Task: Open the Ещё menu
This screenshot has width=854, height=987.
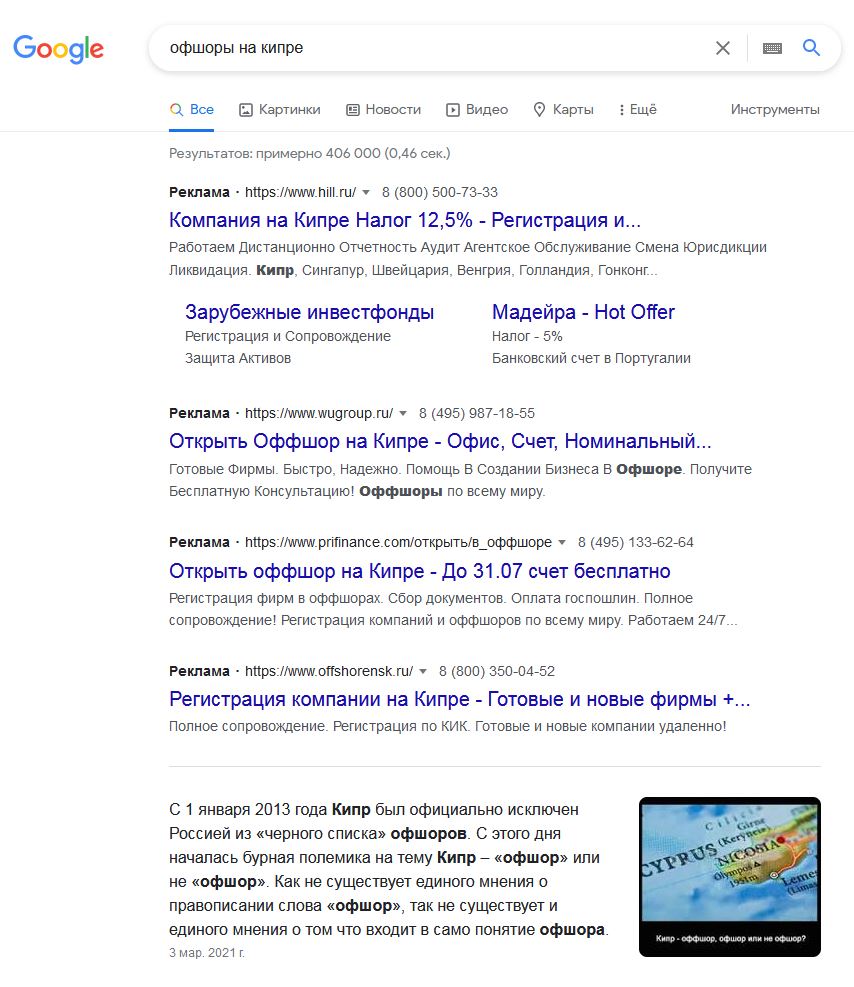Action: pos(638,110)
